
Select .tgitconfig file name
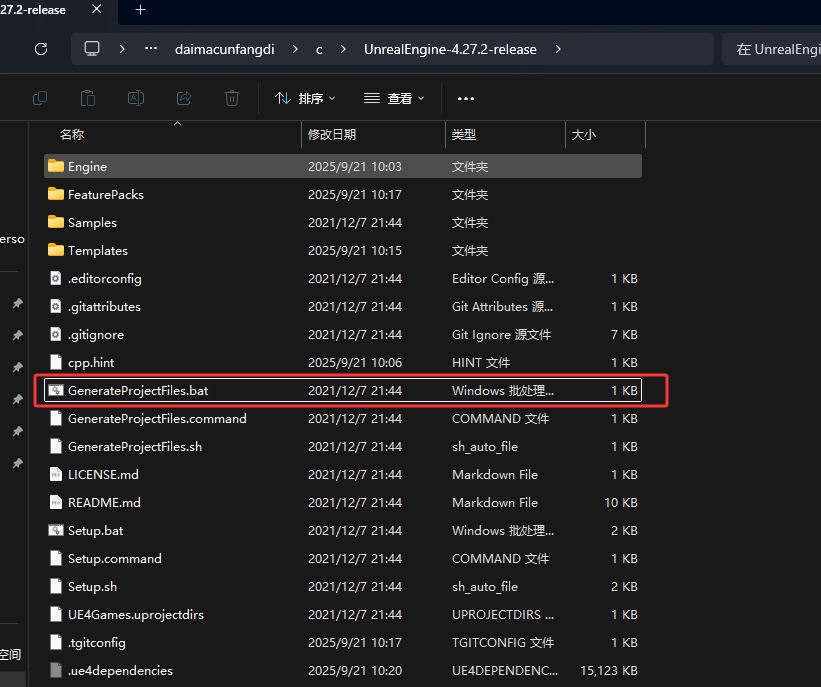[96, 642]
